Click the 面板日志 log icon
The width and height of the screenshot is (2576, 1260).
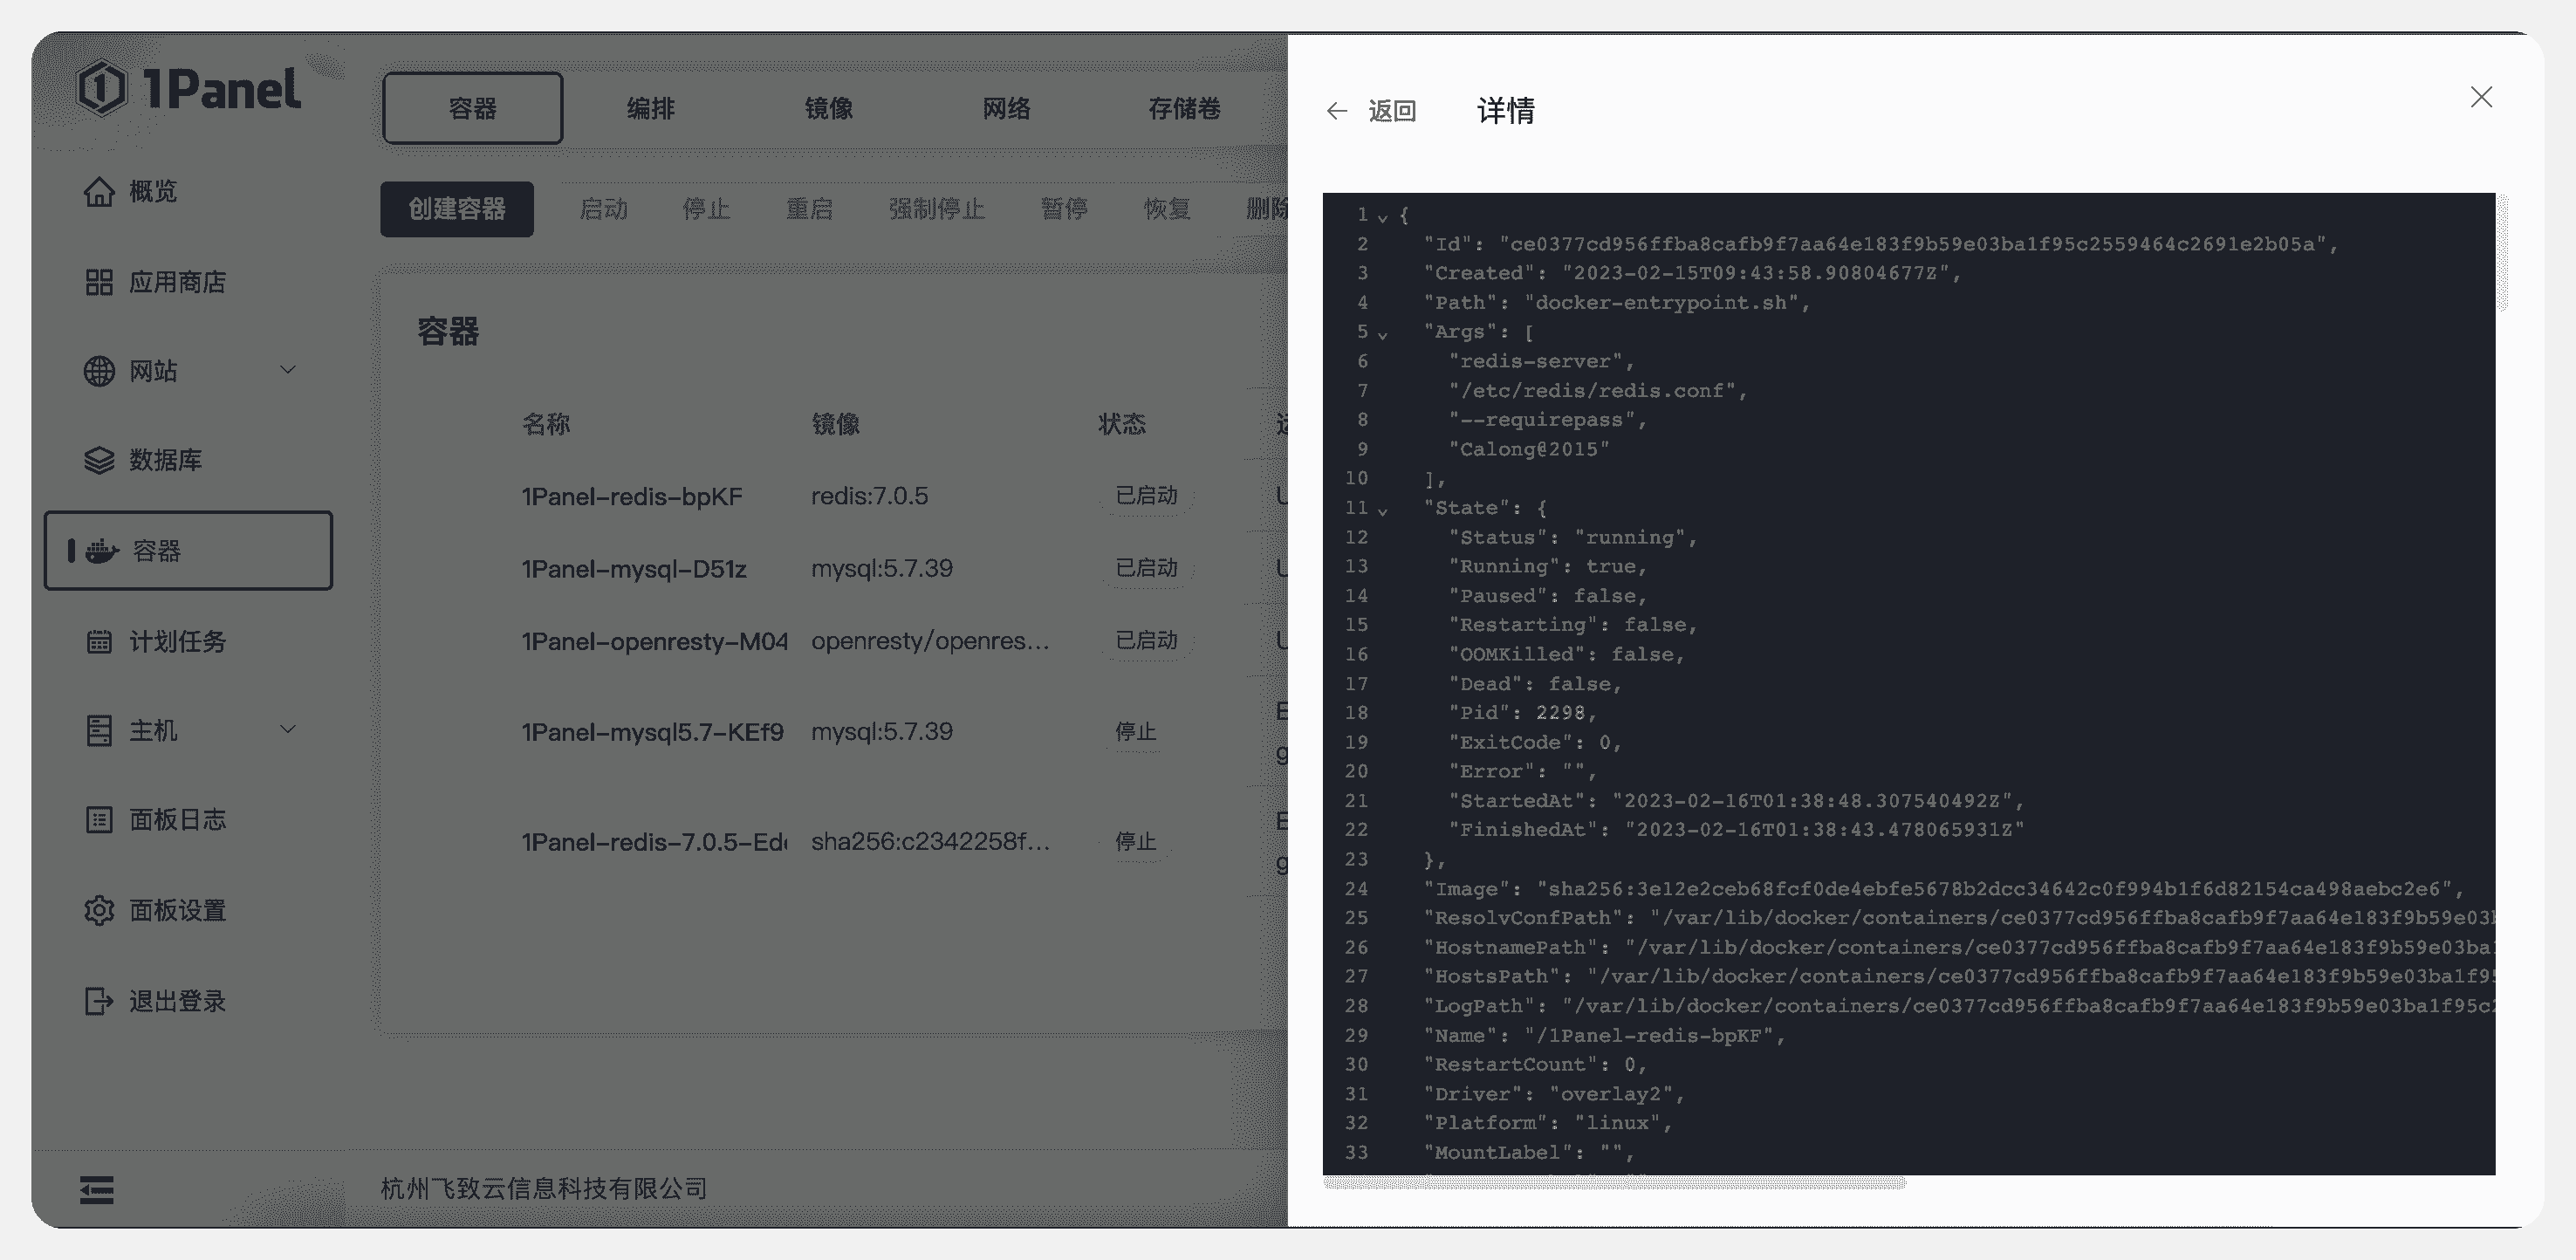(99, 820)
